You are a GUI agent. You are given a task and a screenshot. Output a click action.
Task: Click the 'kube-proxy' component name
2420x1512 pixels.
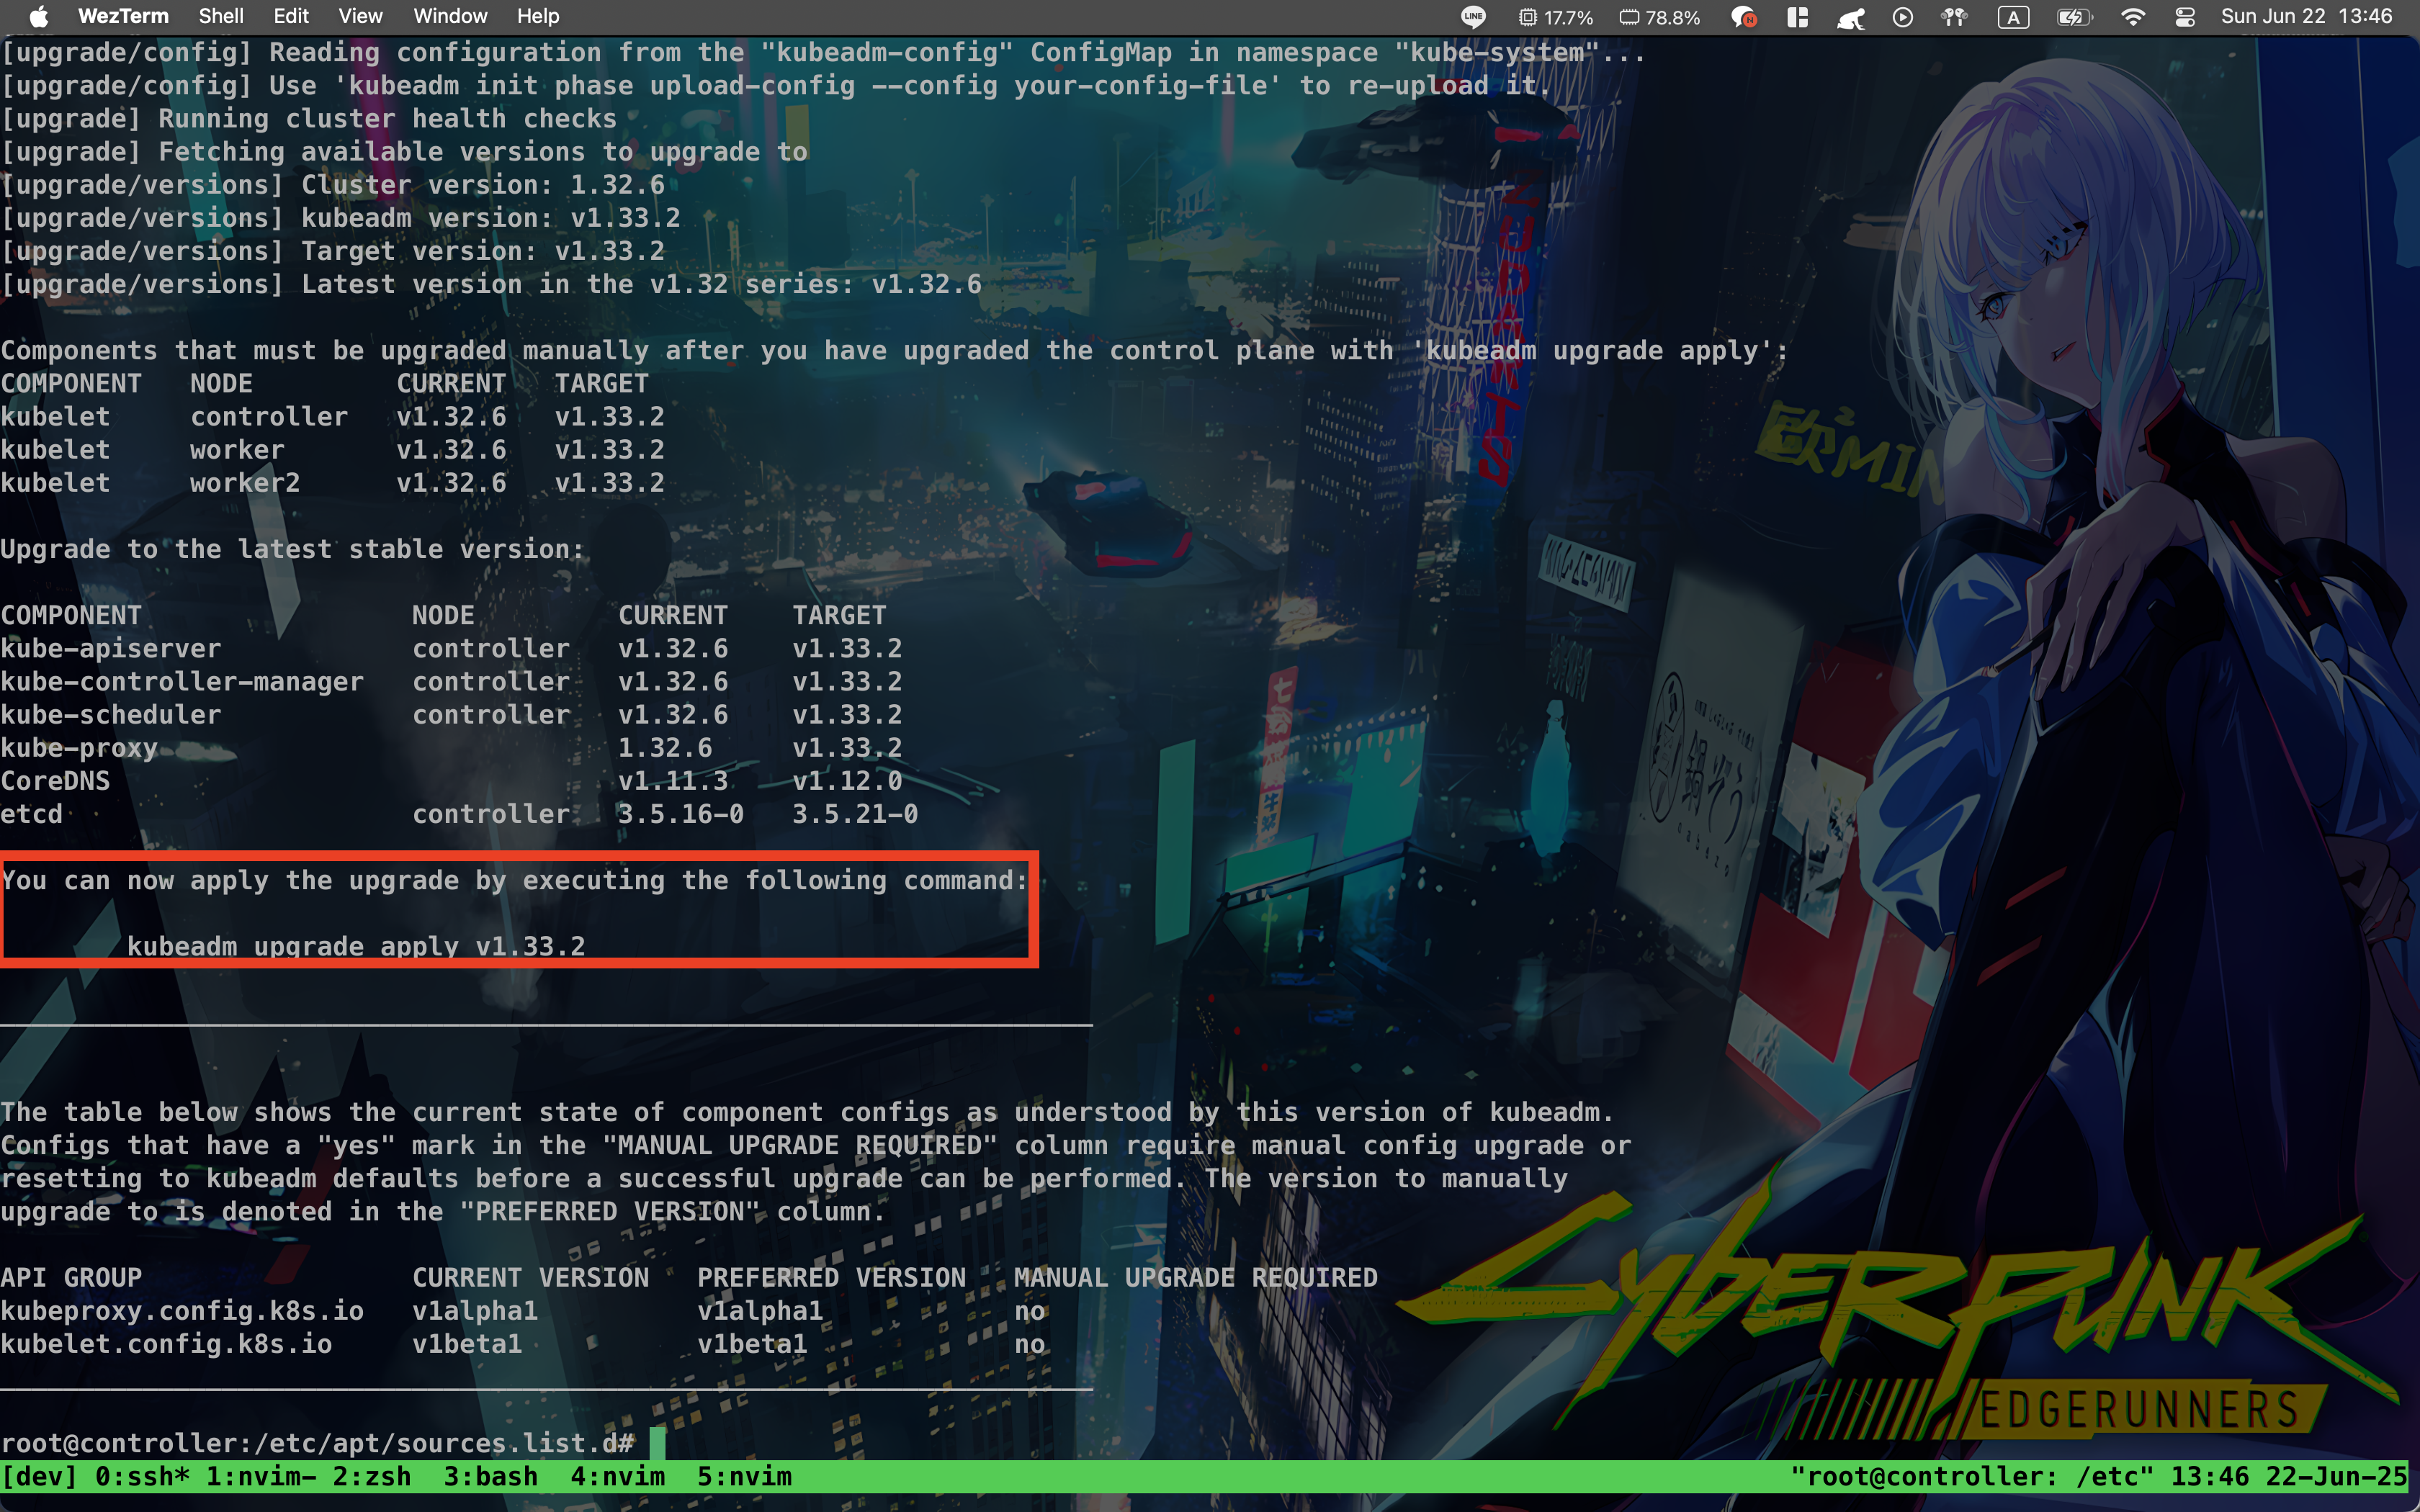(79, 747)
